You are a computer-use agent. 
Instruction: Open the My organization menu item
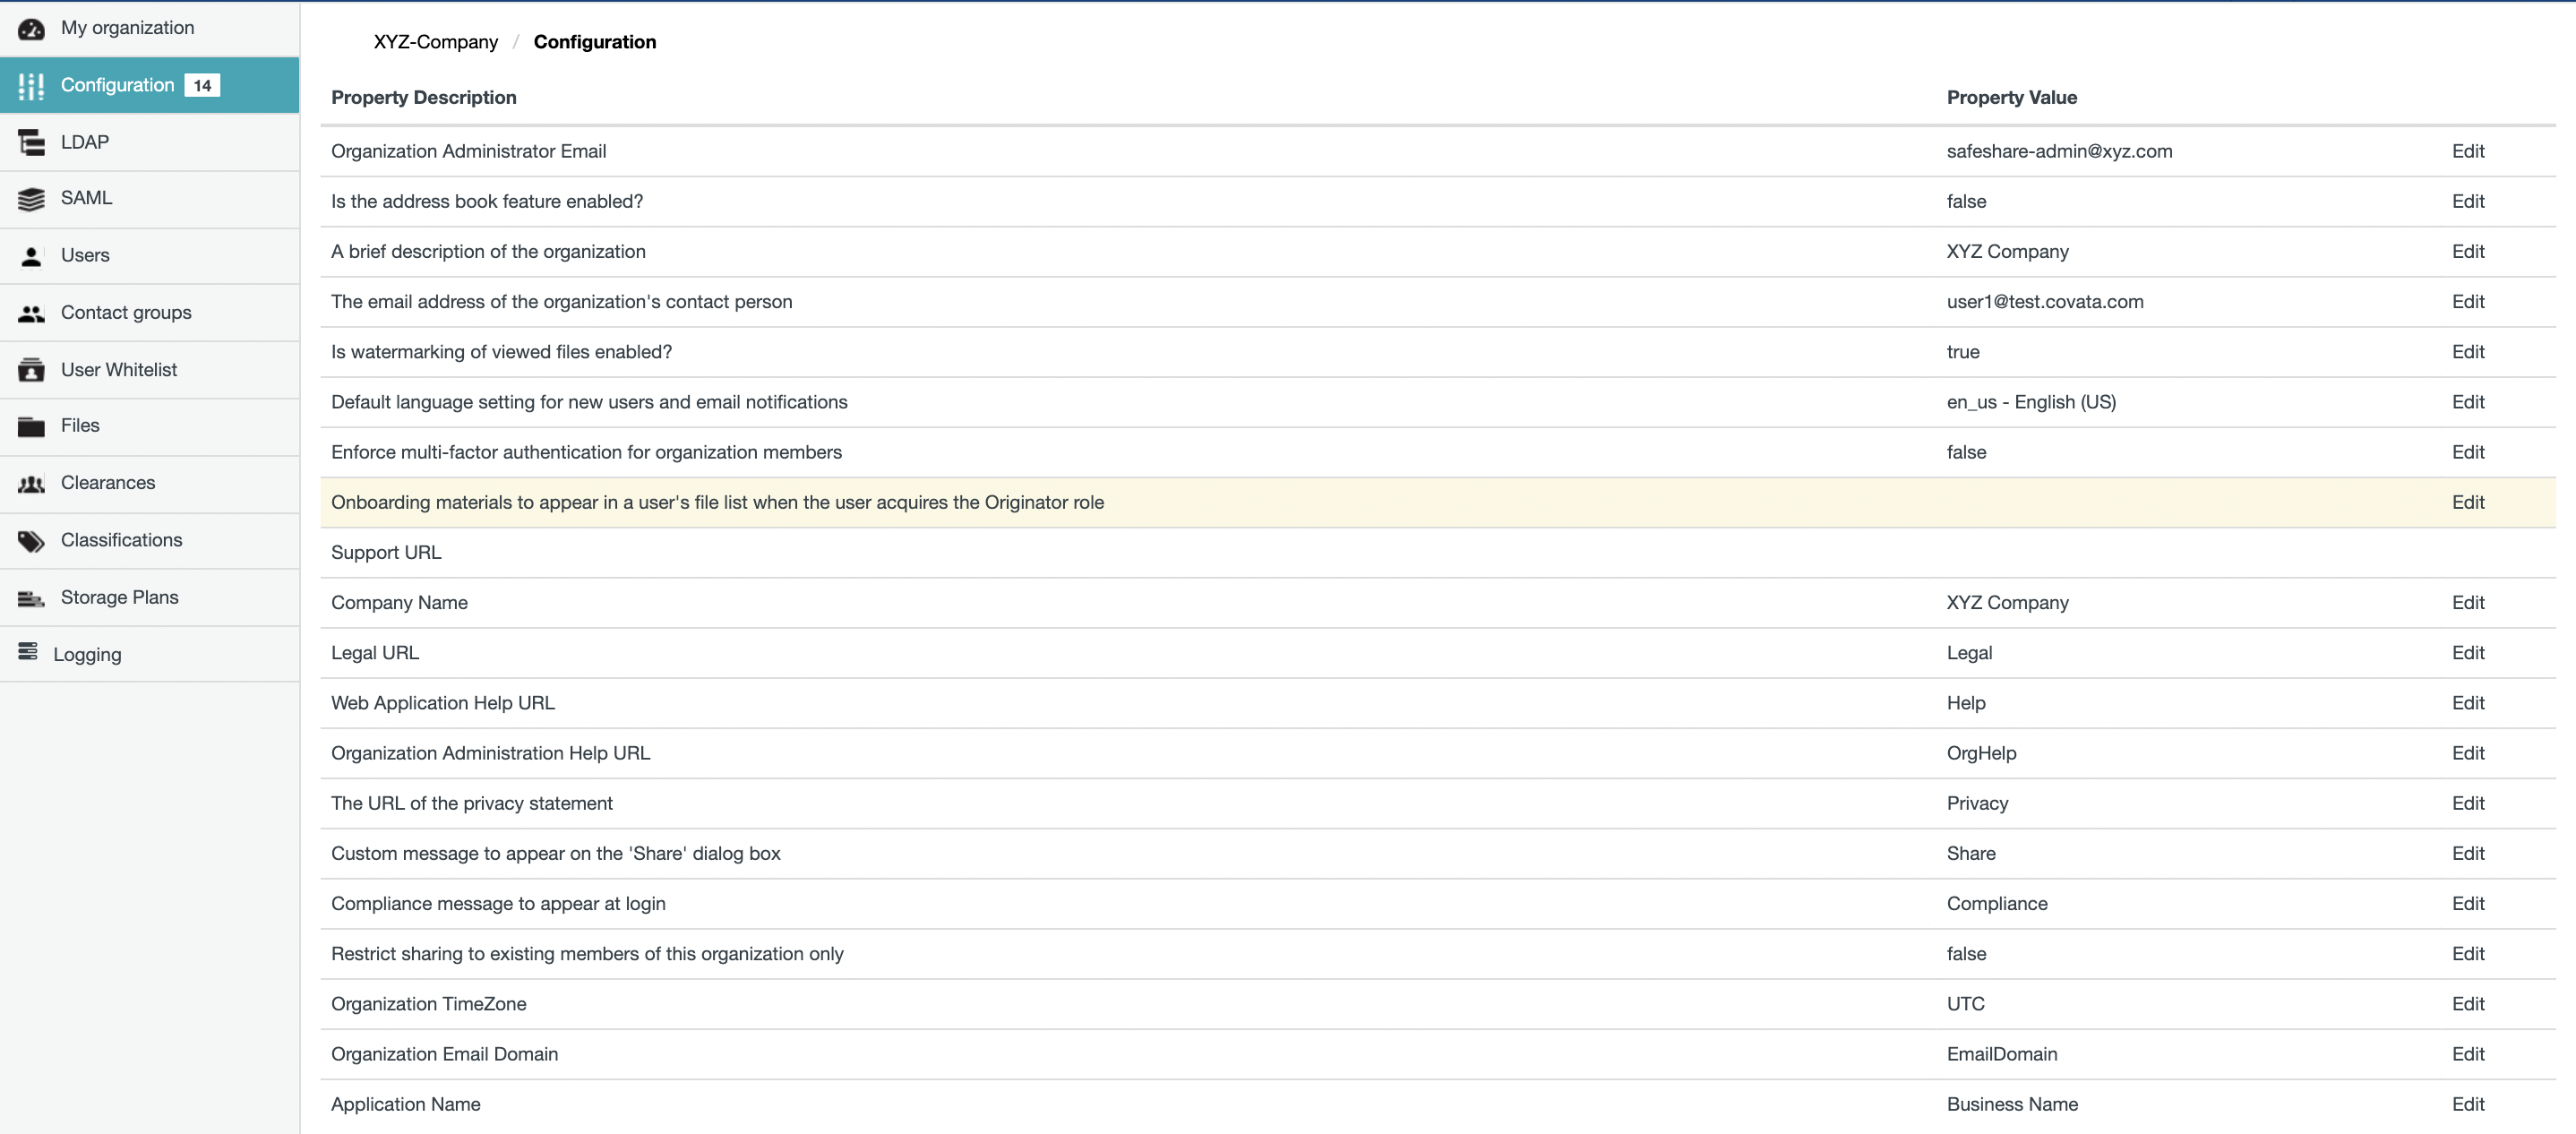coord(150,28)
